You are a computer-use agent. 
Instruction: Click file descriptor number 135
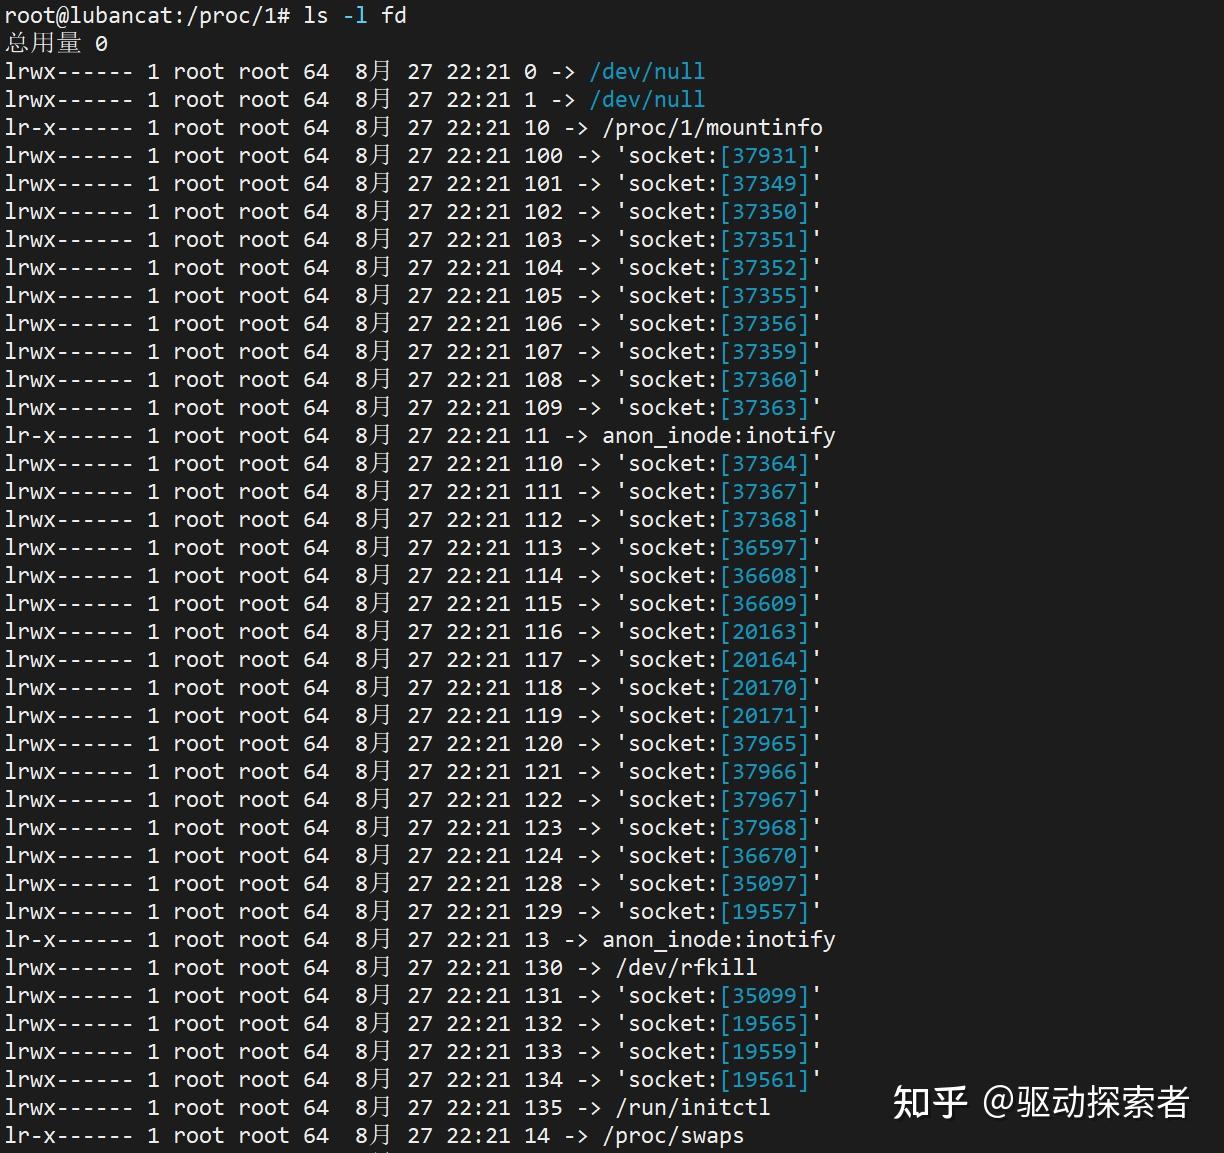[544, 1107]
